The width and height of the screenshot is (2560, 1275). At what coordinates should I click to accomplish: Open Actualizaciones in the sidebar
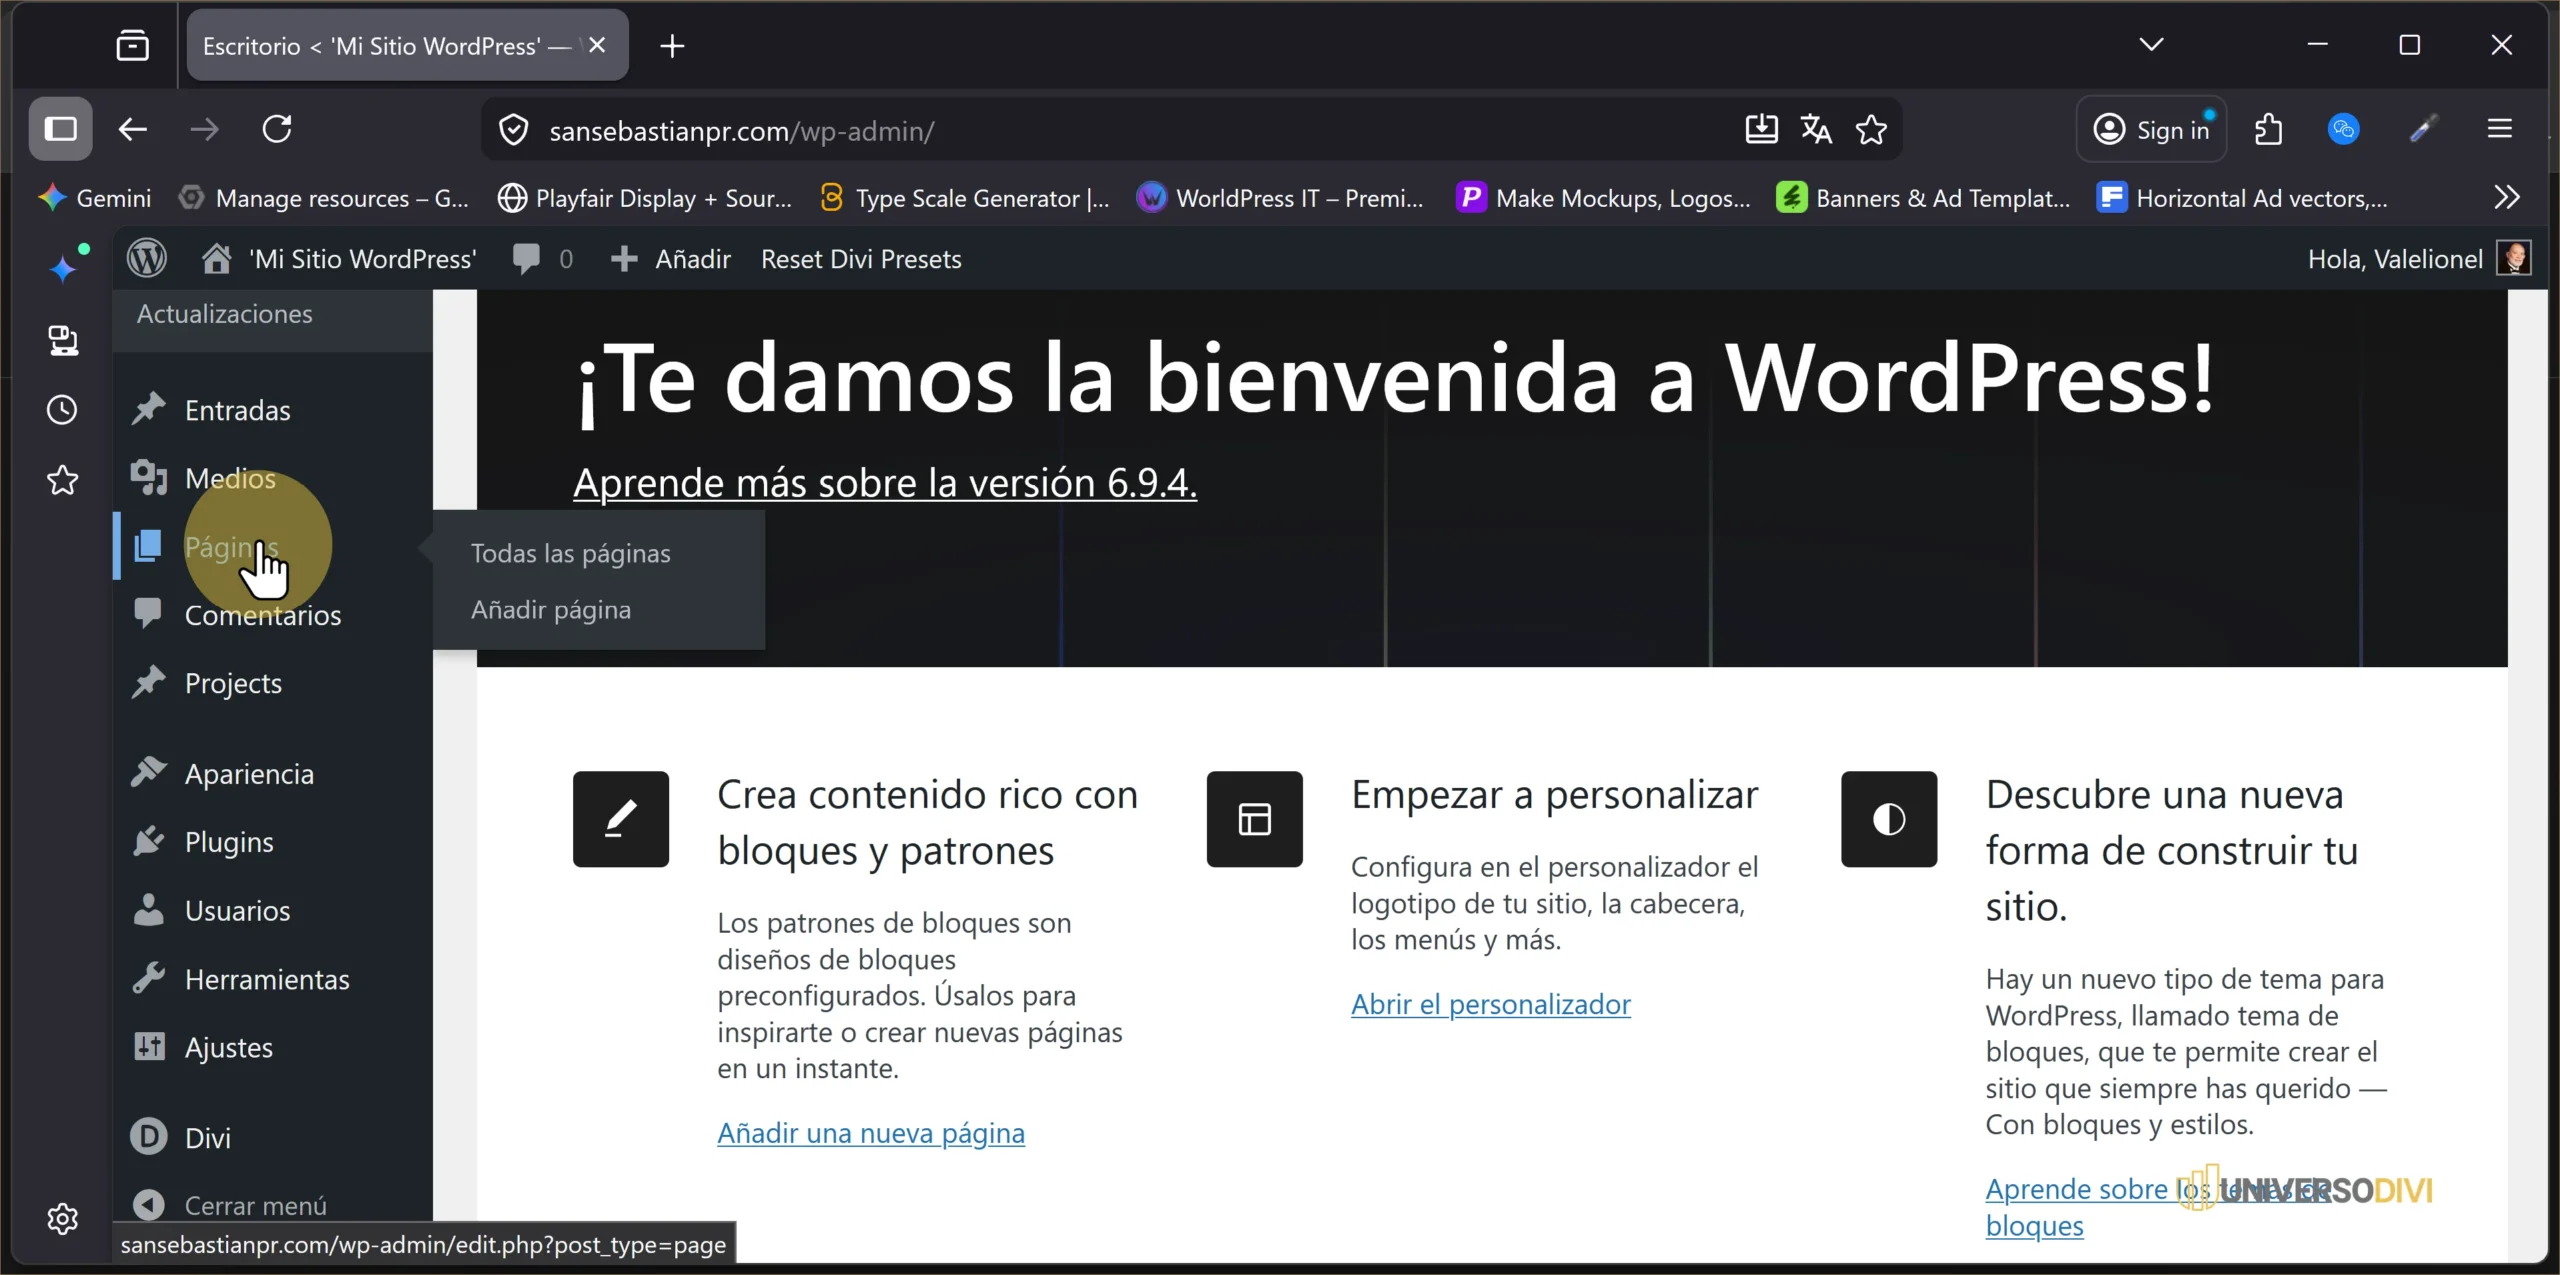225,314
